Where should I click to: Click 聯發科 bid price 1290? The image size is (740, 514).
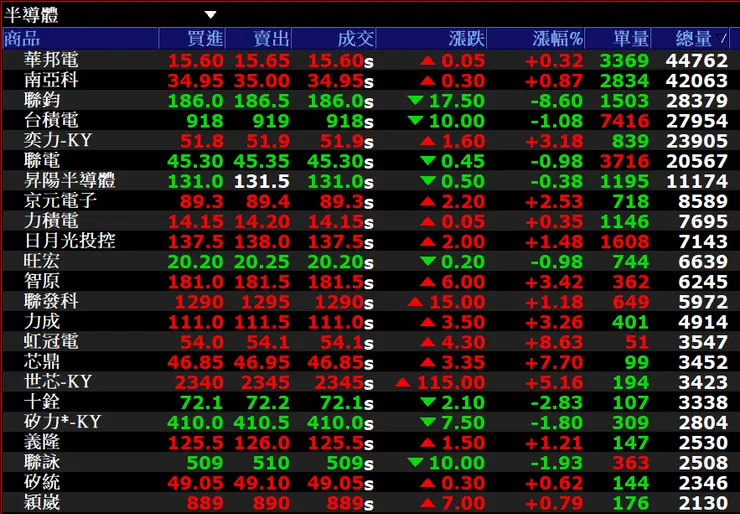[x=199, y=302]
